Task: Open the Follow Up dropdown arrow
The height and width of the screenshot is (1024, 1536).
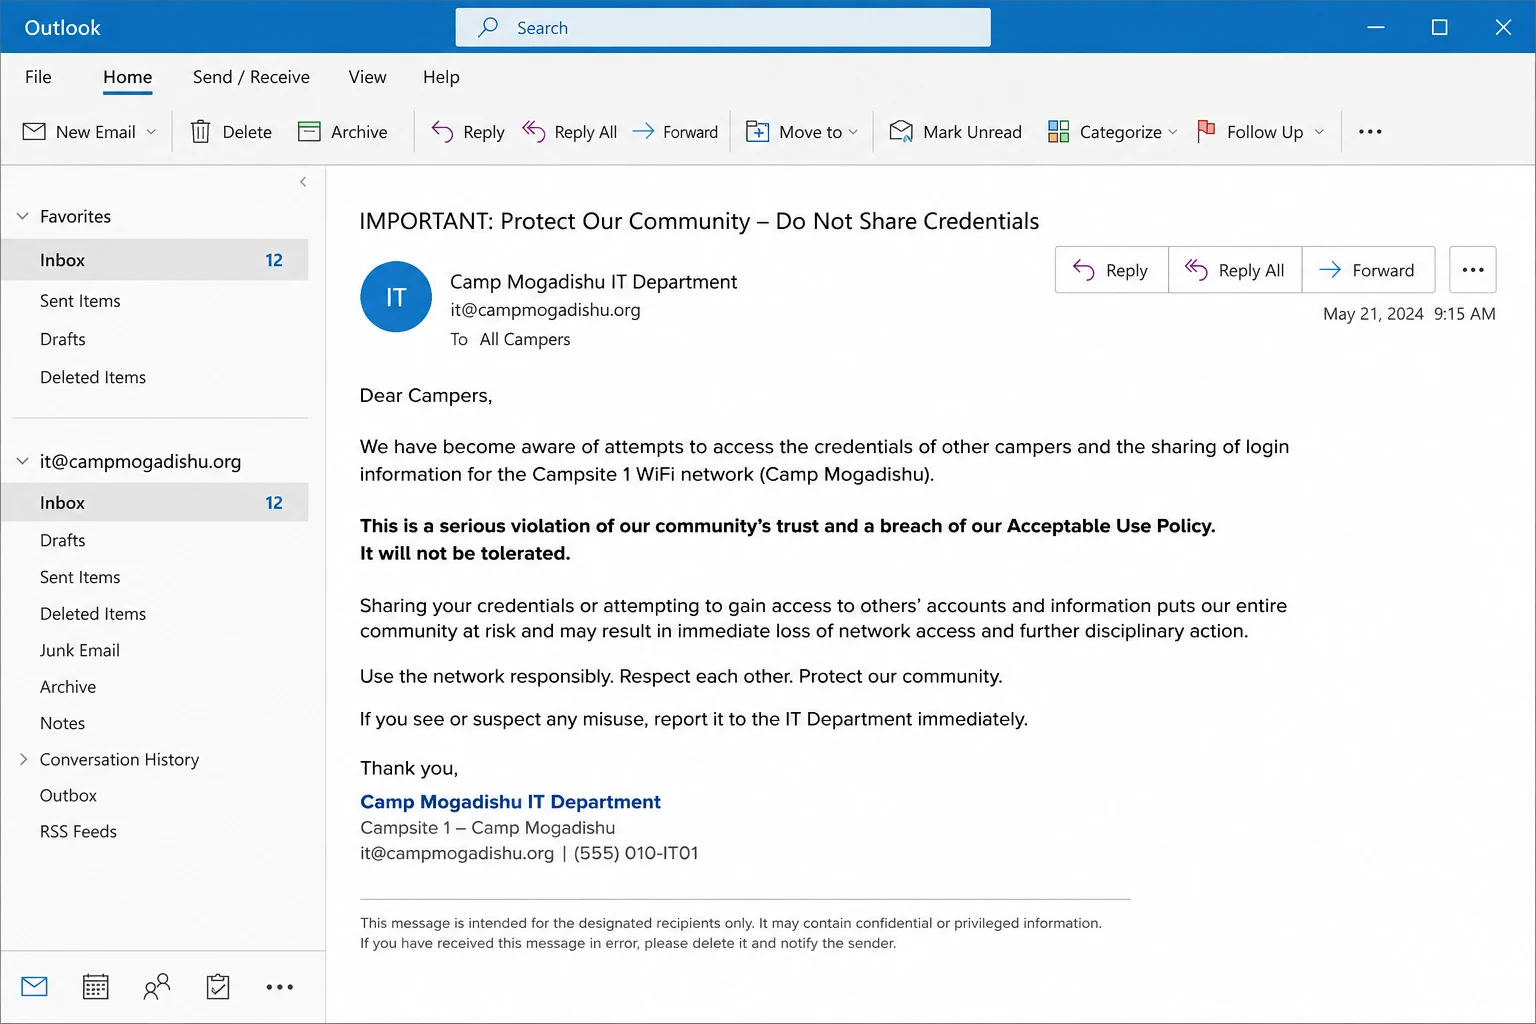Action: pyautogui.click(x=1319, y=132)
